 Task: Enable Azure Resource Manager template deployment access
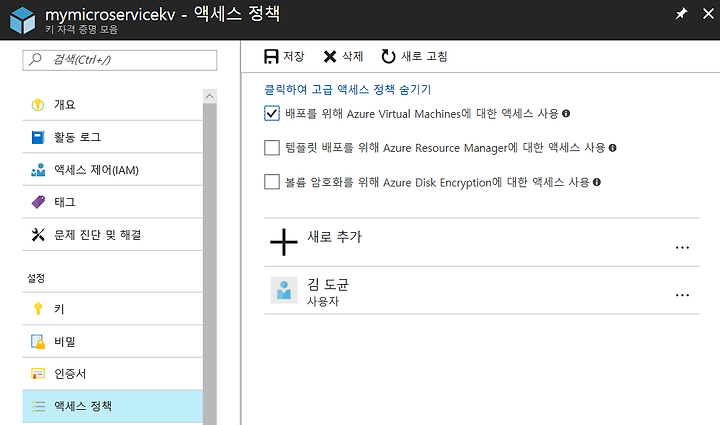[272, 148]
